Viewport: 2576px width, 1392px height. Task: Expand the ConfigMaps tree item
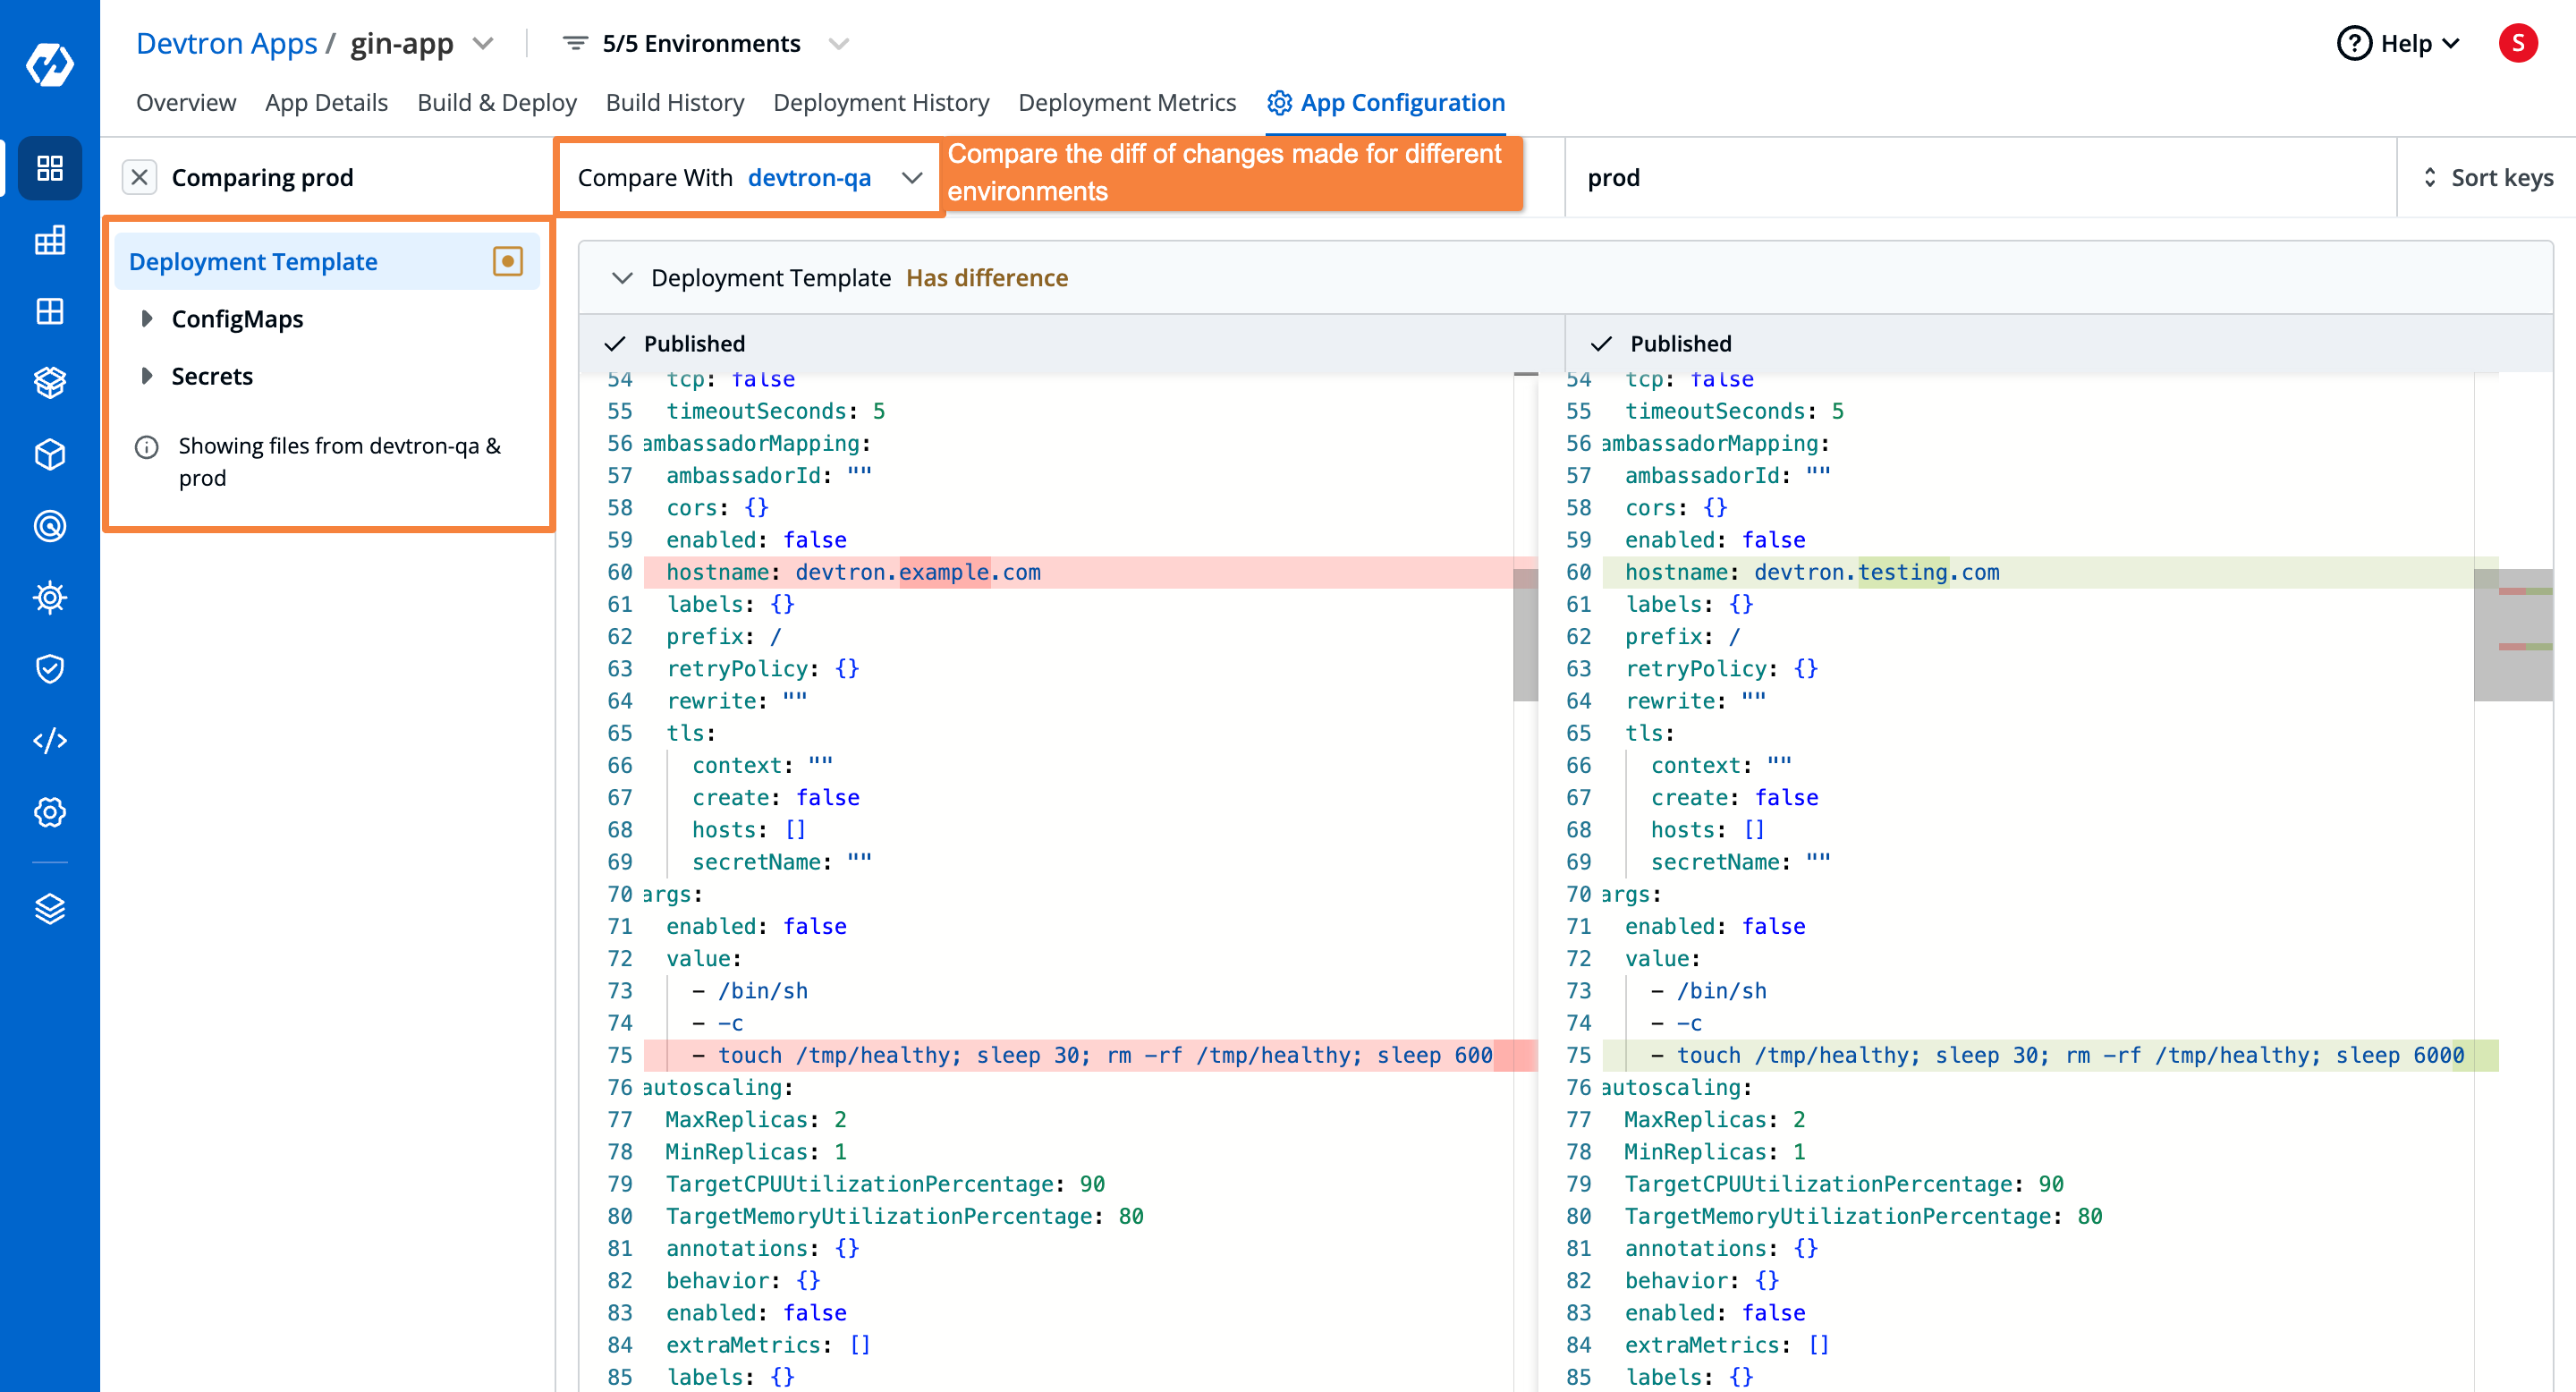[x=149, y=318]
